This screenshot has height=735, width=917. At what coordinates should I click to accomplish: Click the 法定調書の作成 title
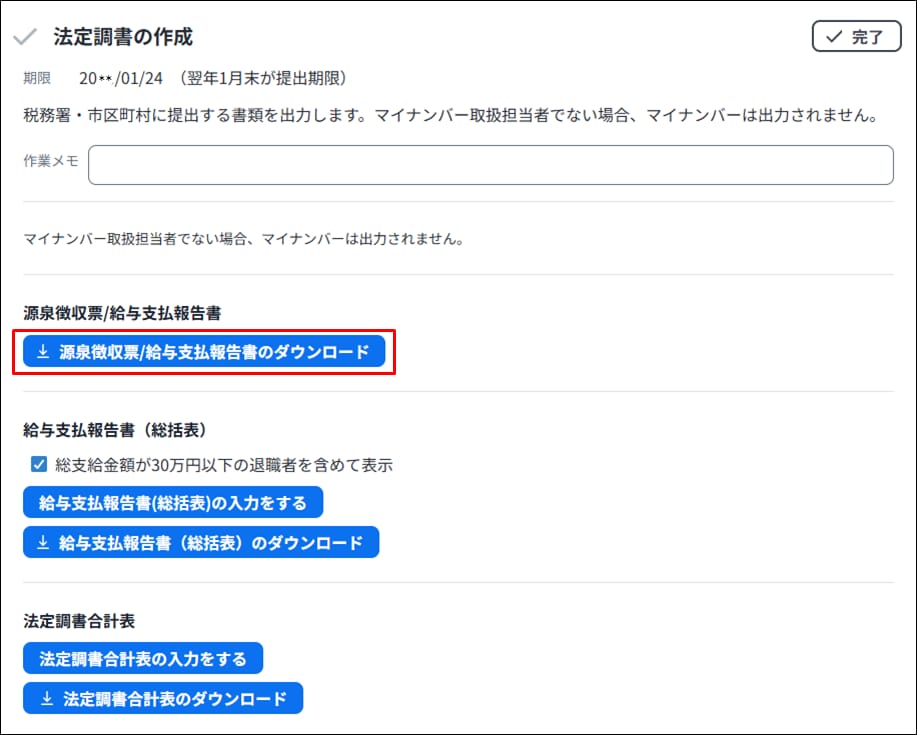123,37
